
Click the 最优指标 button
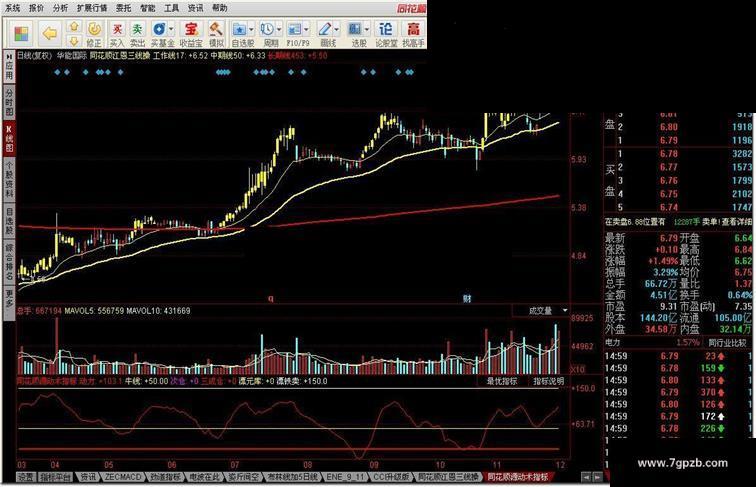point(502,381)
